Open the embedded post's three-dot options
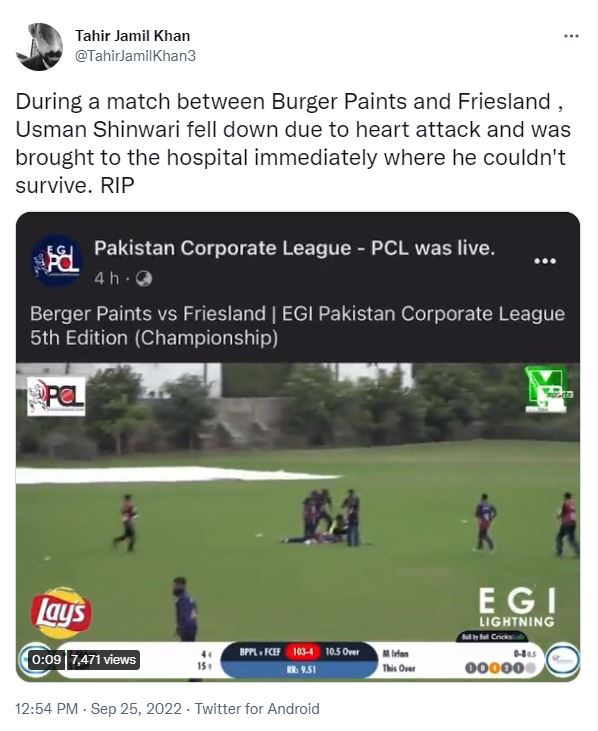The height and width of the screenshot is (731, 598). point(545,261)
